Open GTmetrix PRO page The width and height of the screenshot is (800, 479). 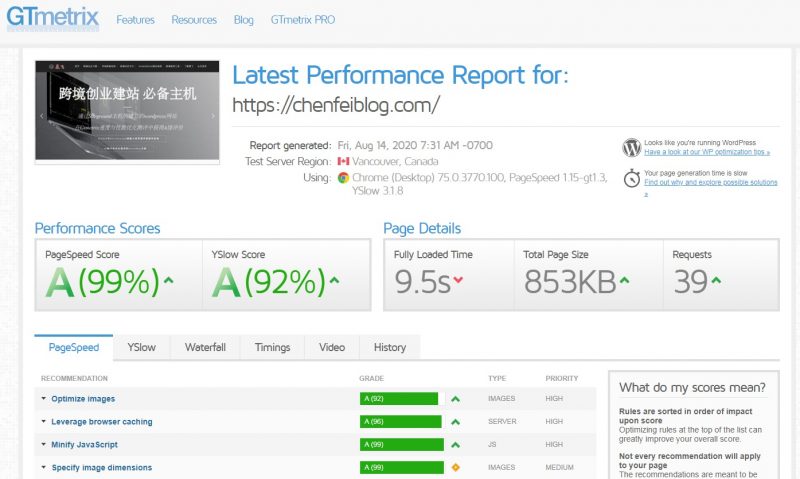(x=303, y=20)
